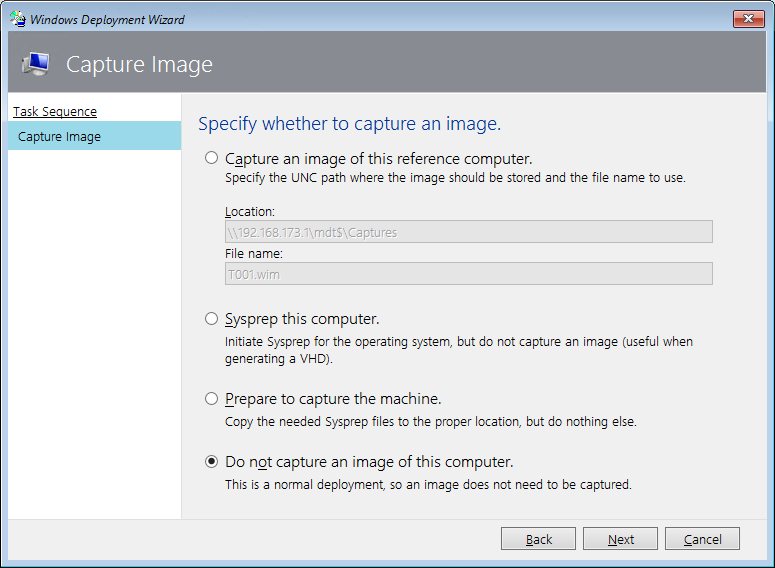Close the Windows Deployment Wizard window
Viewport: 775px width, 568px height.
(748, 19)
